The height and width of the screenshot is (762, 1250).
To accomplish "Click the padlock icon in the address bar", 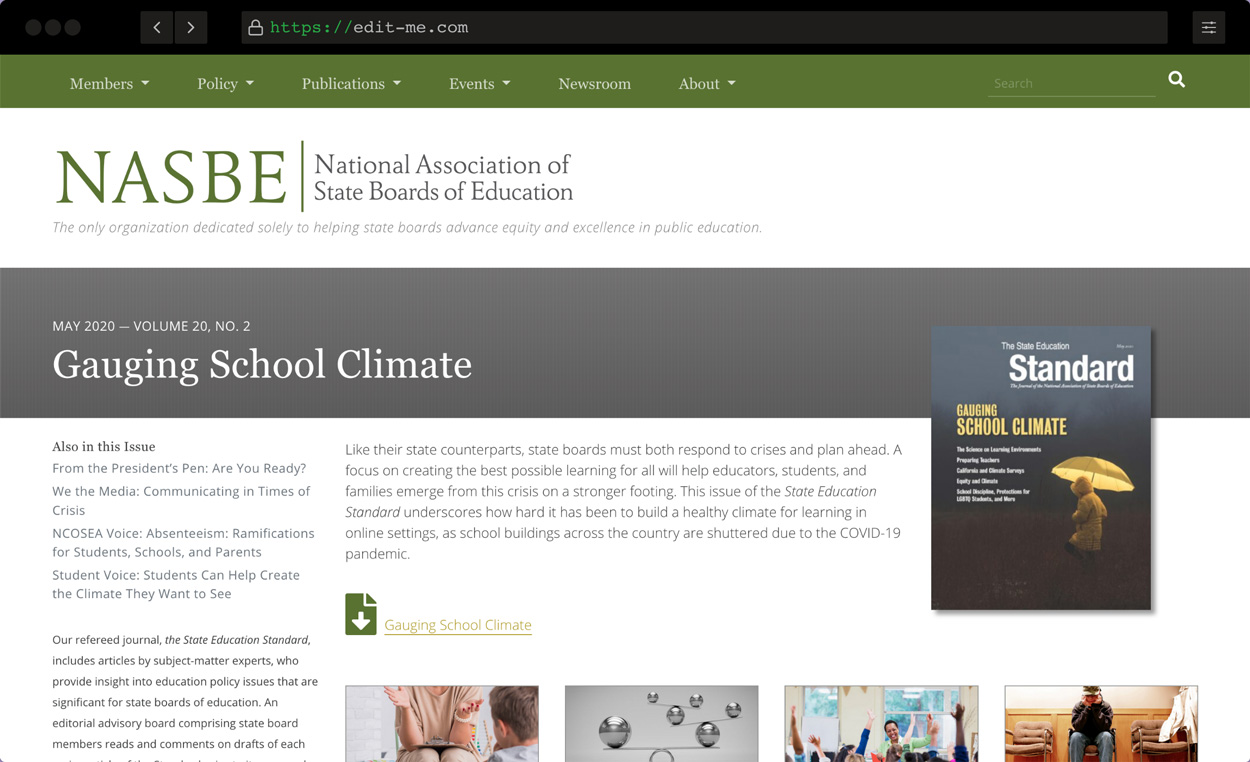I will [x=254, y=27].
